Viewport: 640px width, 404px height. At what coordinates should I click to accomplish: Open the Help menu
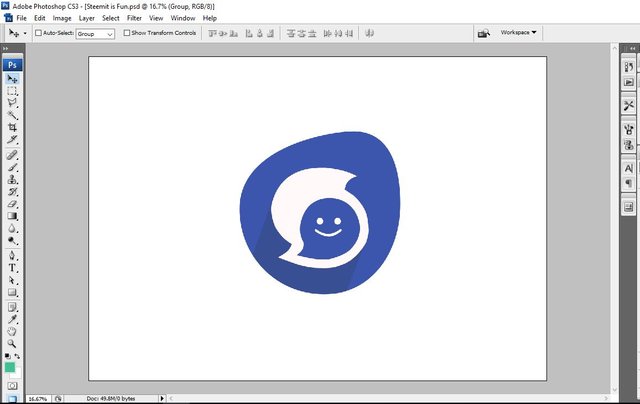tap(210, 18)
